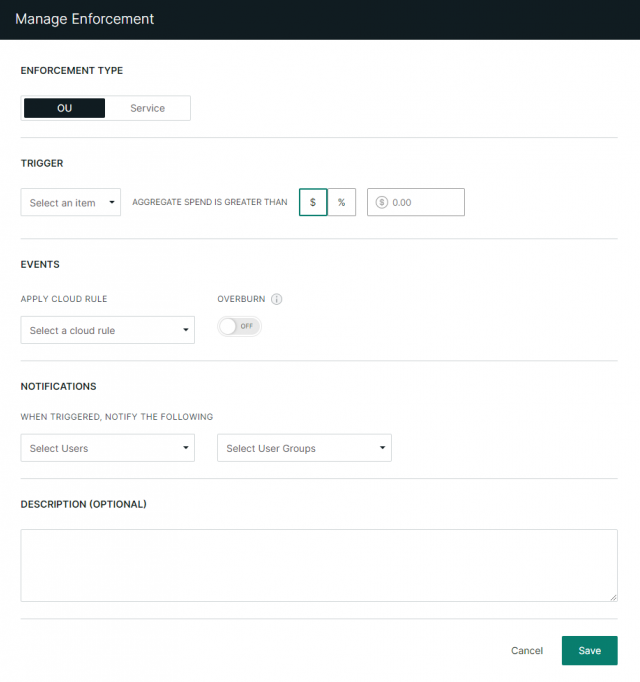Click the aggregate spend amount field
Viewport: 640px width, 682px height.
click(425, 202)
